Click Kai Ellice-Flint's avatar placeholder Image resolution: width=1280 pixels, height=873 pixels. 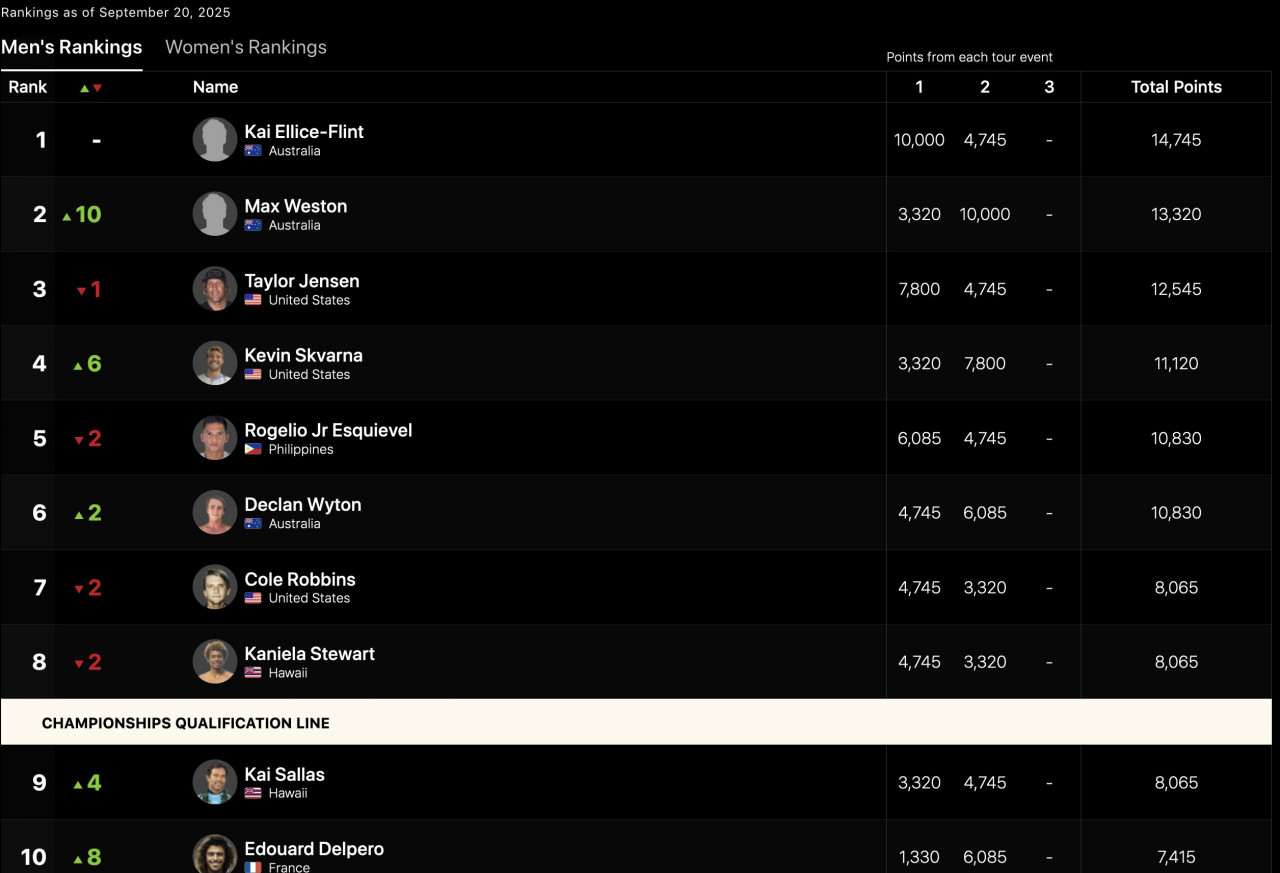tap(215, 140)
